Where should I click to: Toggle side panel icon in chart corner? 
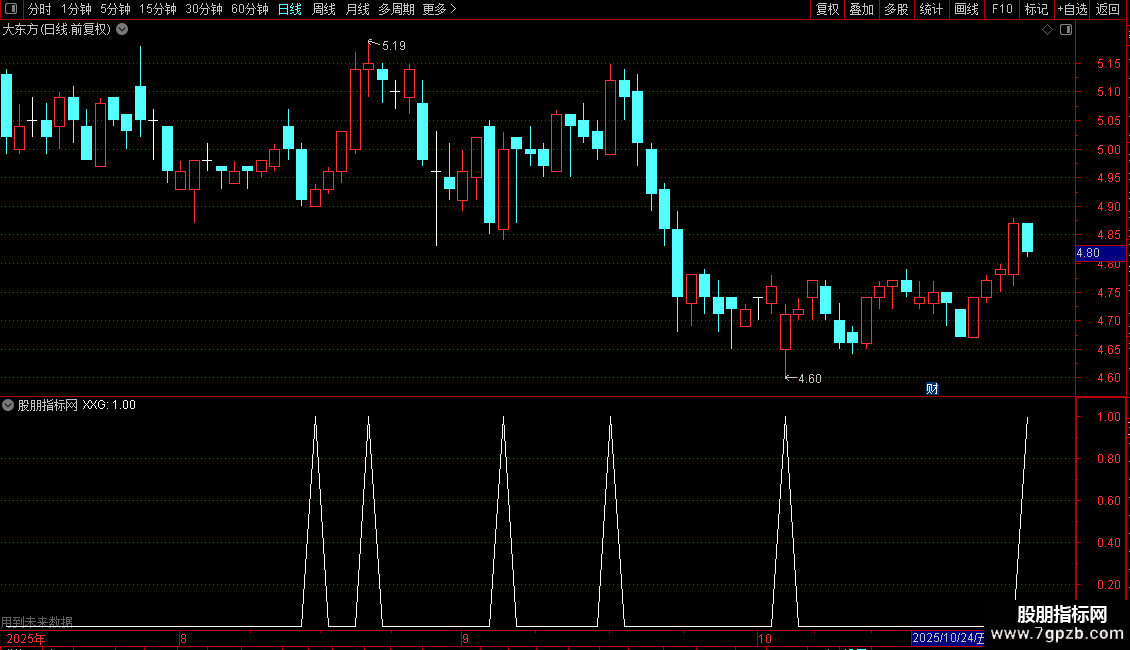tap(1066, 30)
